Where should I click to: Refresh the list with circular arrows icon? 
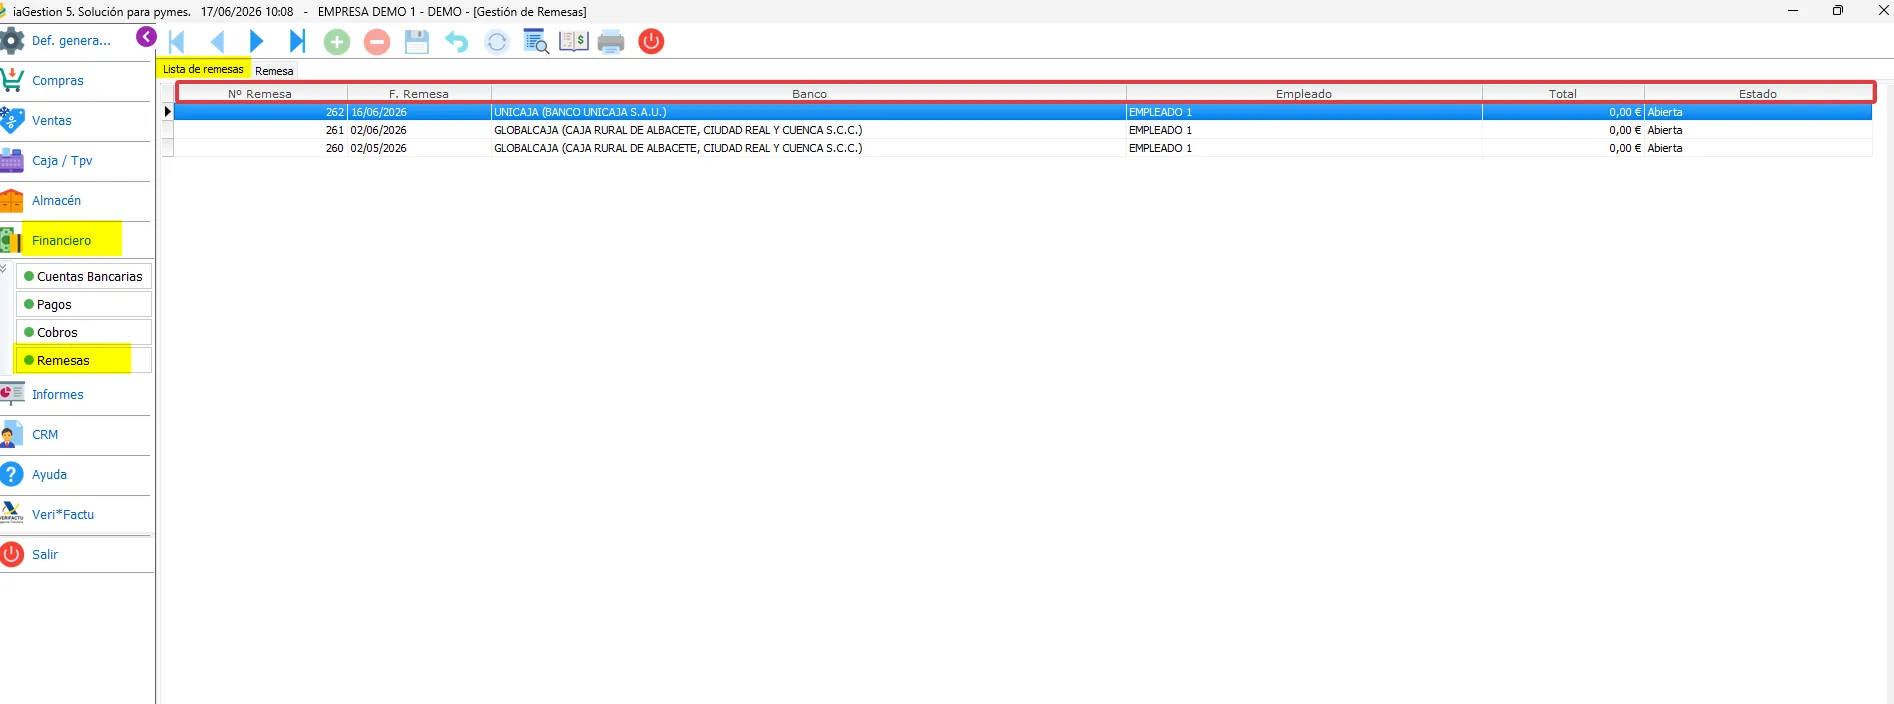[x=497, y=42]
